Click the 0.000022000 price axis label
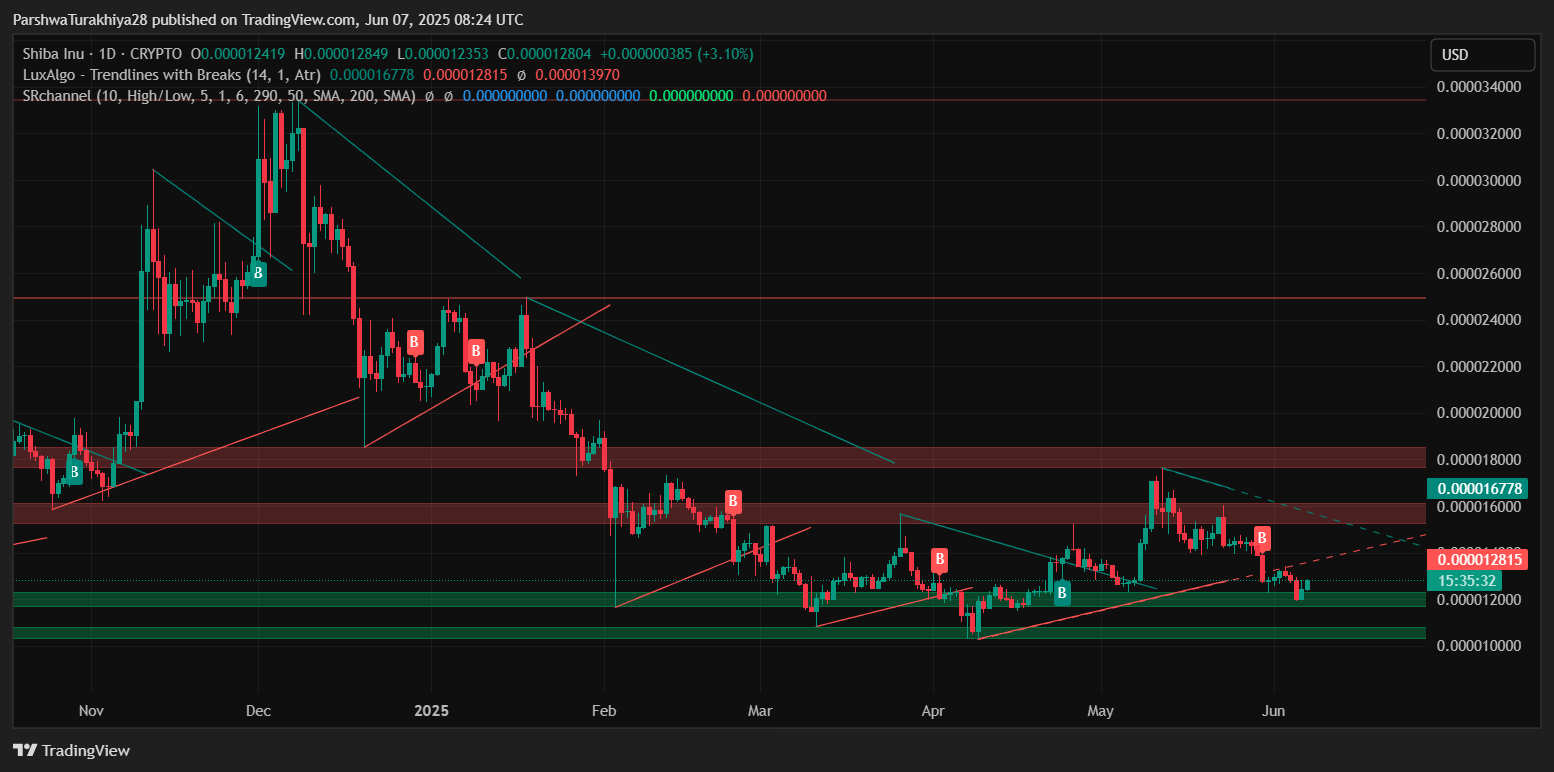Viewport: 1554px width, 772px height. pyautogui.click(x=1479, y=367)
